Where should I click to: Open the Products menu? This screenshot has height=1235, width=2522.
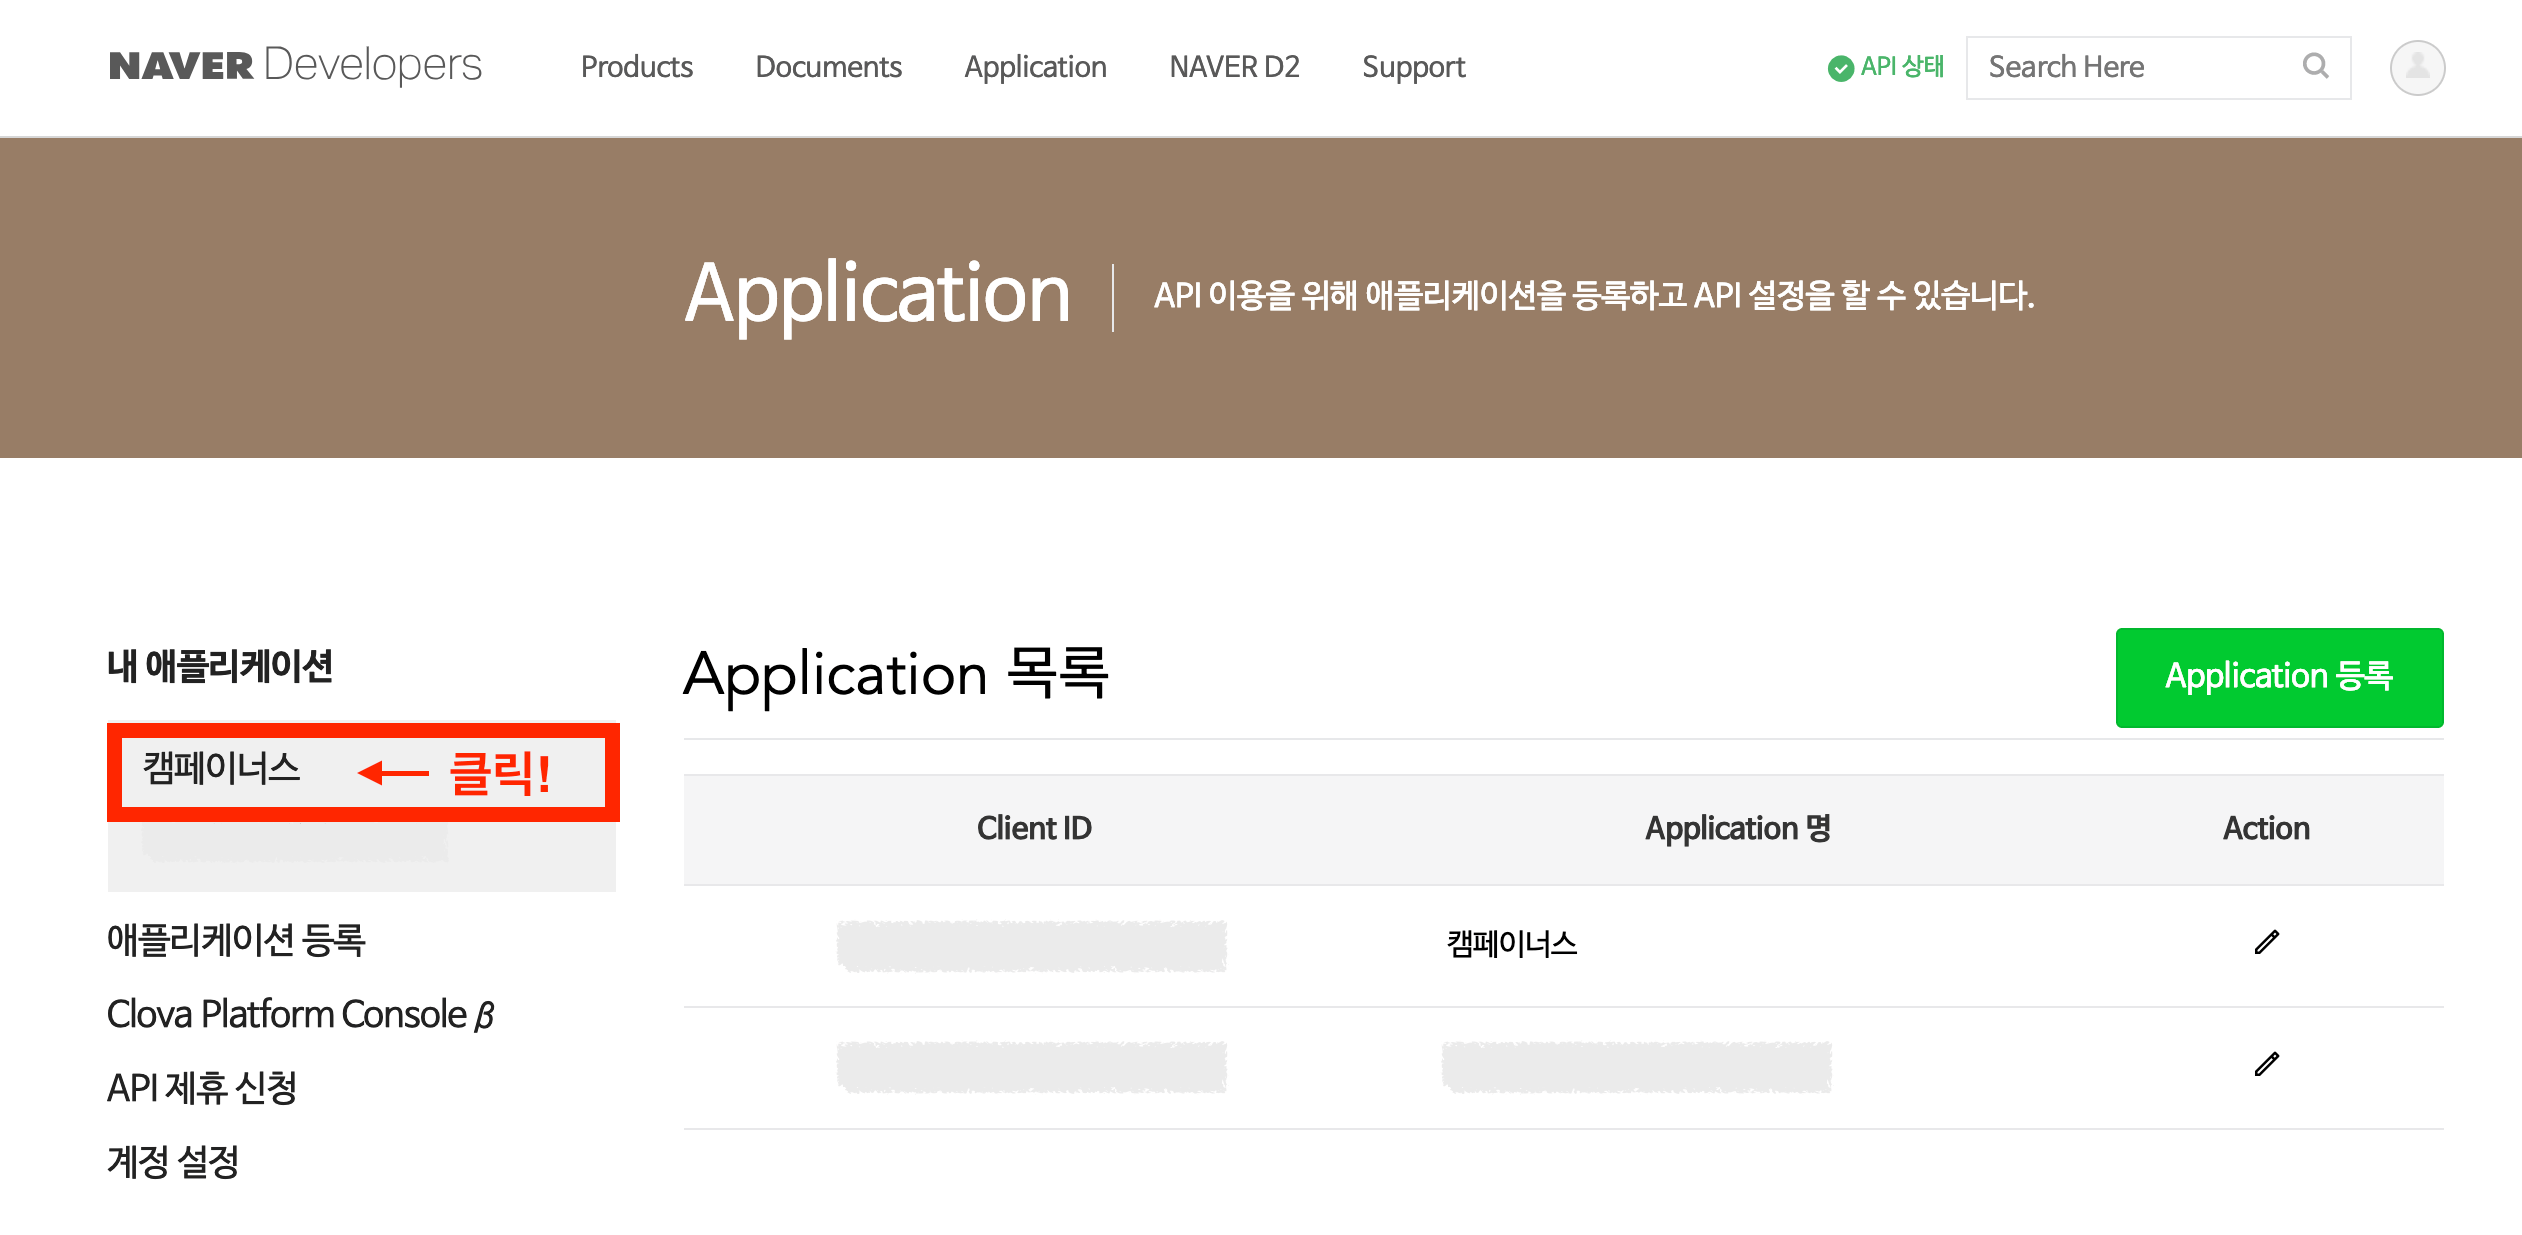636,67
